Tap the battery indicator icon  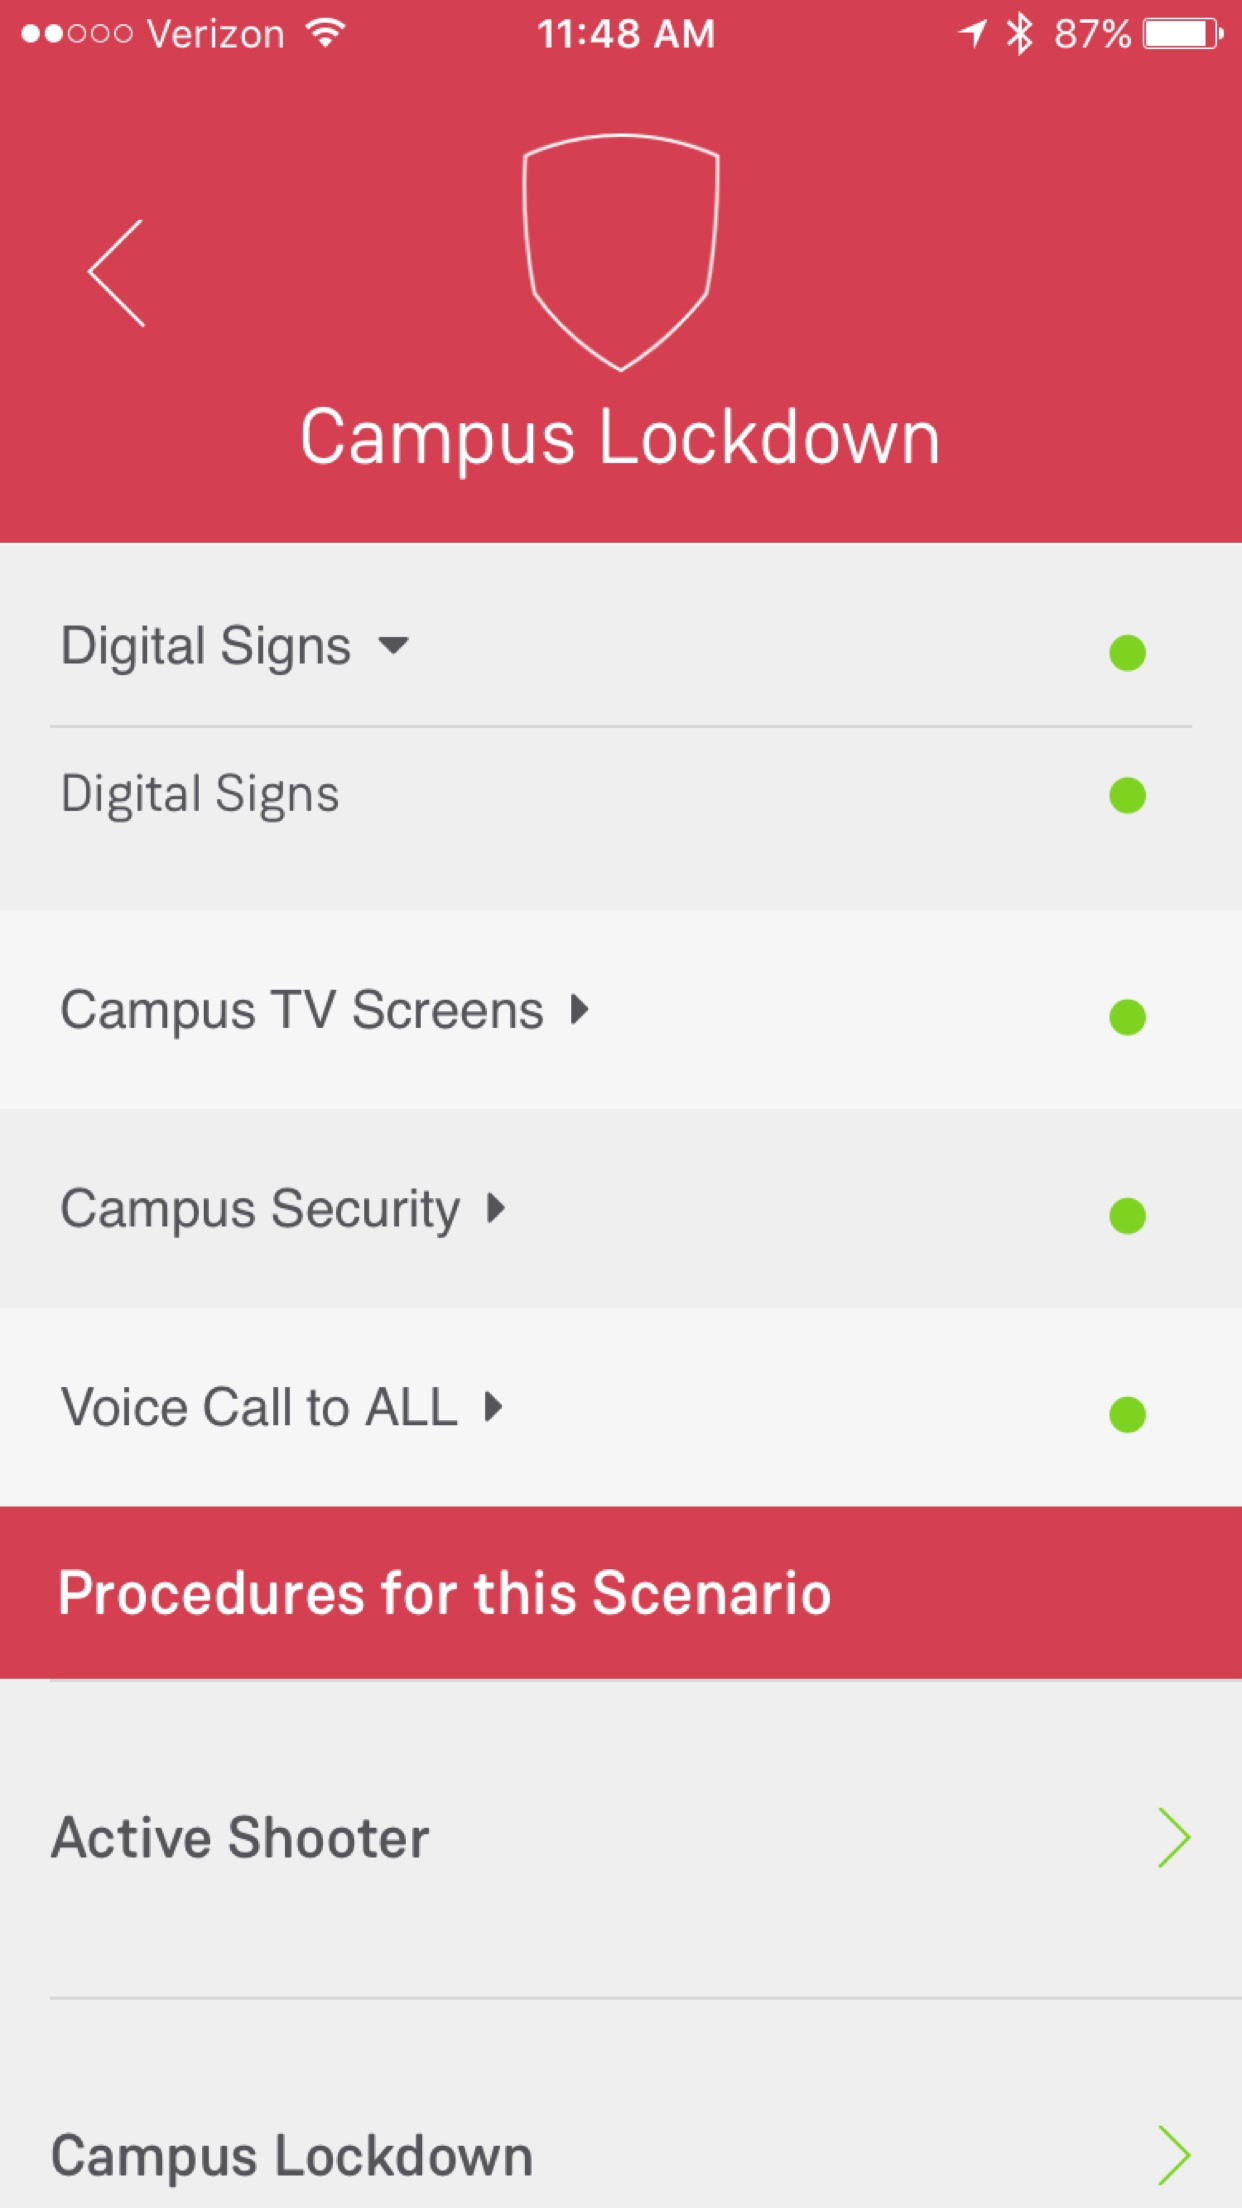tap(1183, 34)
